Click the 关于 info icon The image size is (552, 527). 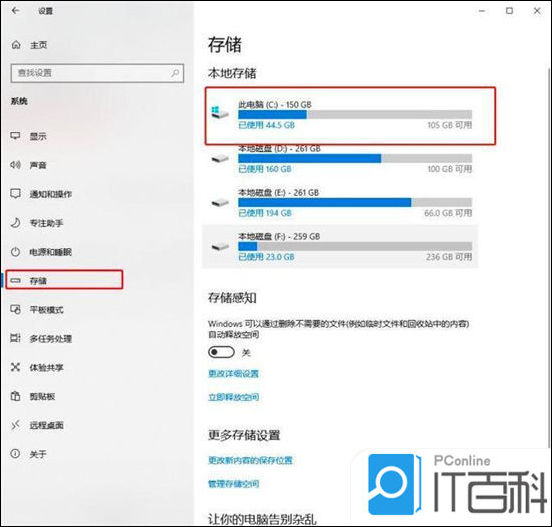15,453
